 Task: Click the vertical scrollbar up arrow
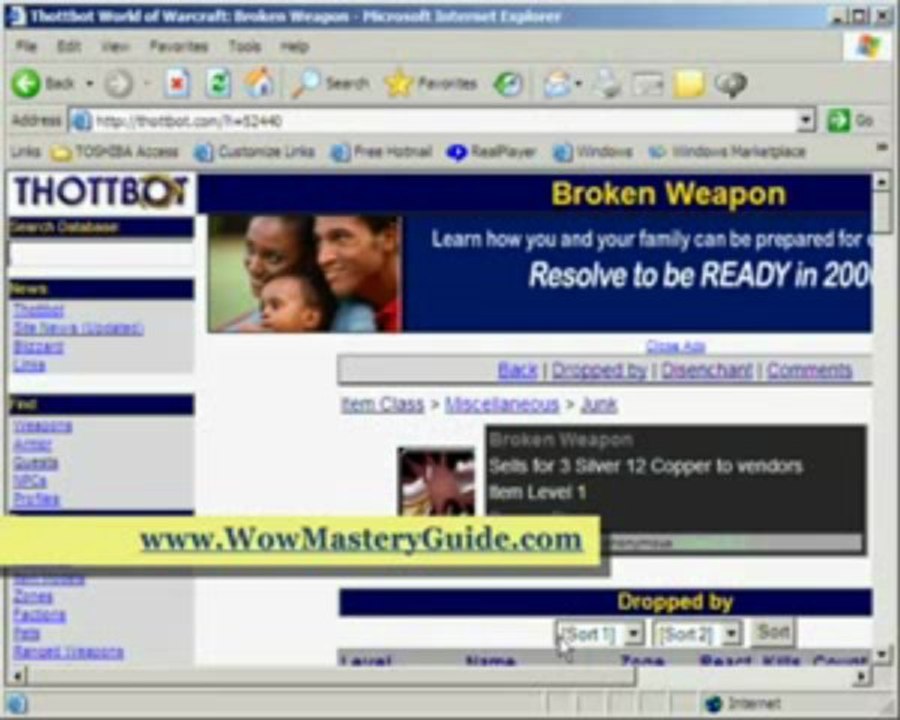tap(882, 183)
